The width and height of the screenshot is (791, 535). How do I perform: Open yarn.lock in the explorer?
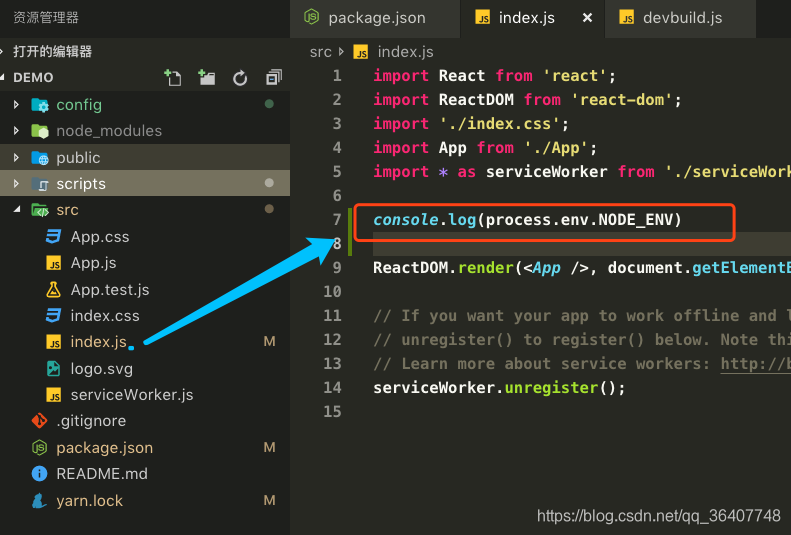pyautogui.click(x=89, y=500)
